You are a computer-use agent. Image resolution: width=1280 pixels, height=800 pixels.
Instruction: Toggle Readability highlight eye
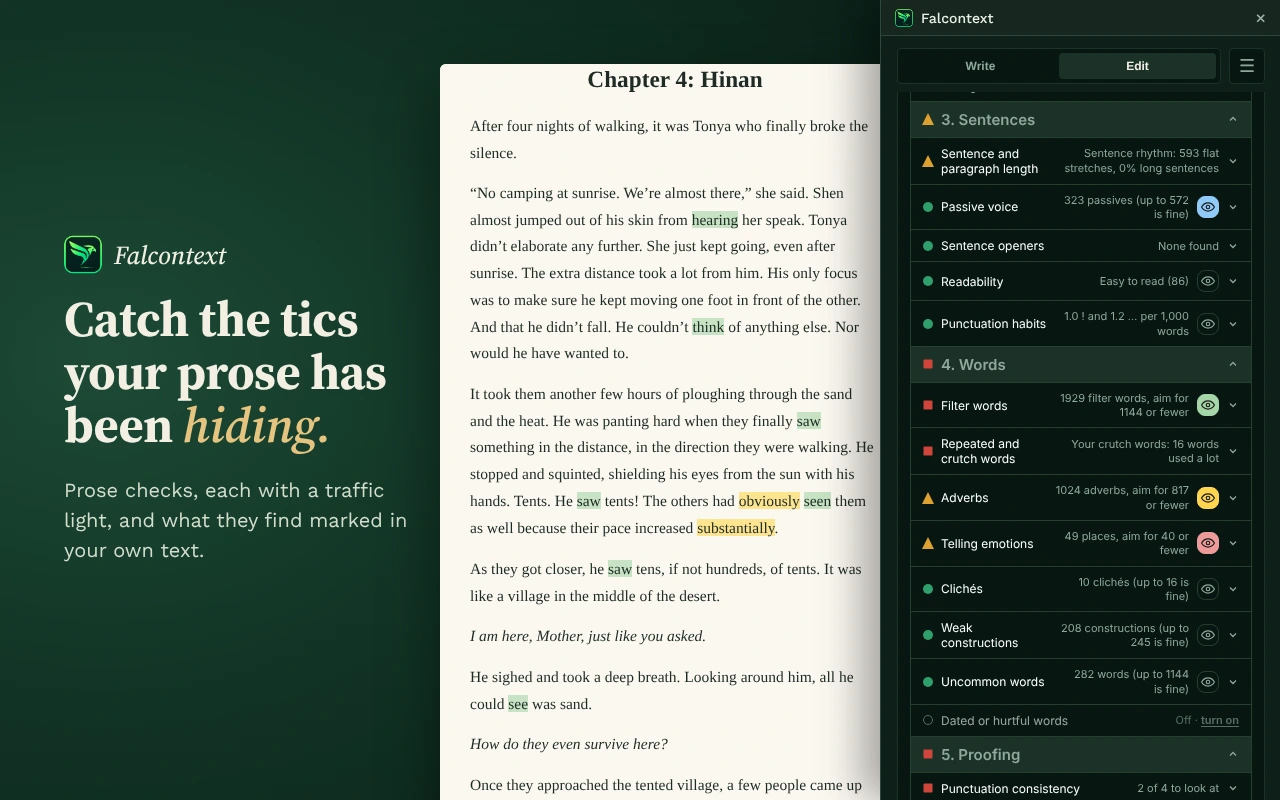tap(1208, 282)
